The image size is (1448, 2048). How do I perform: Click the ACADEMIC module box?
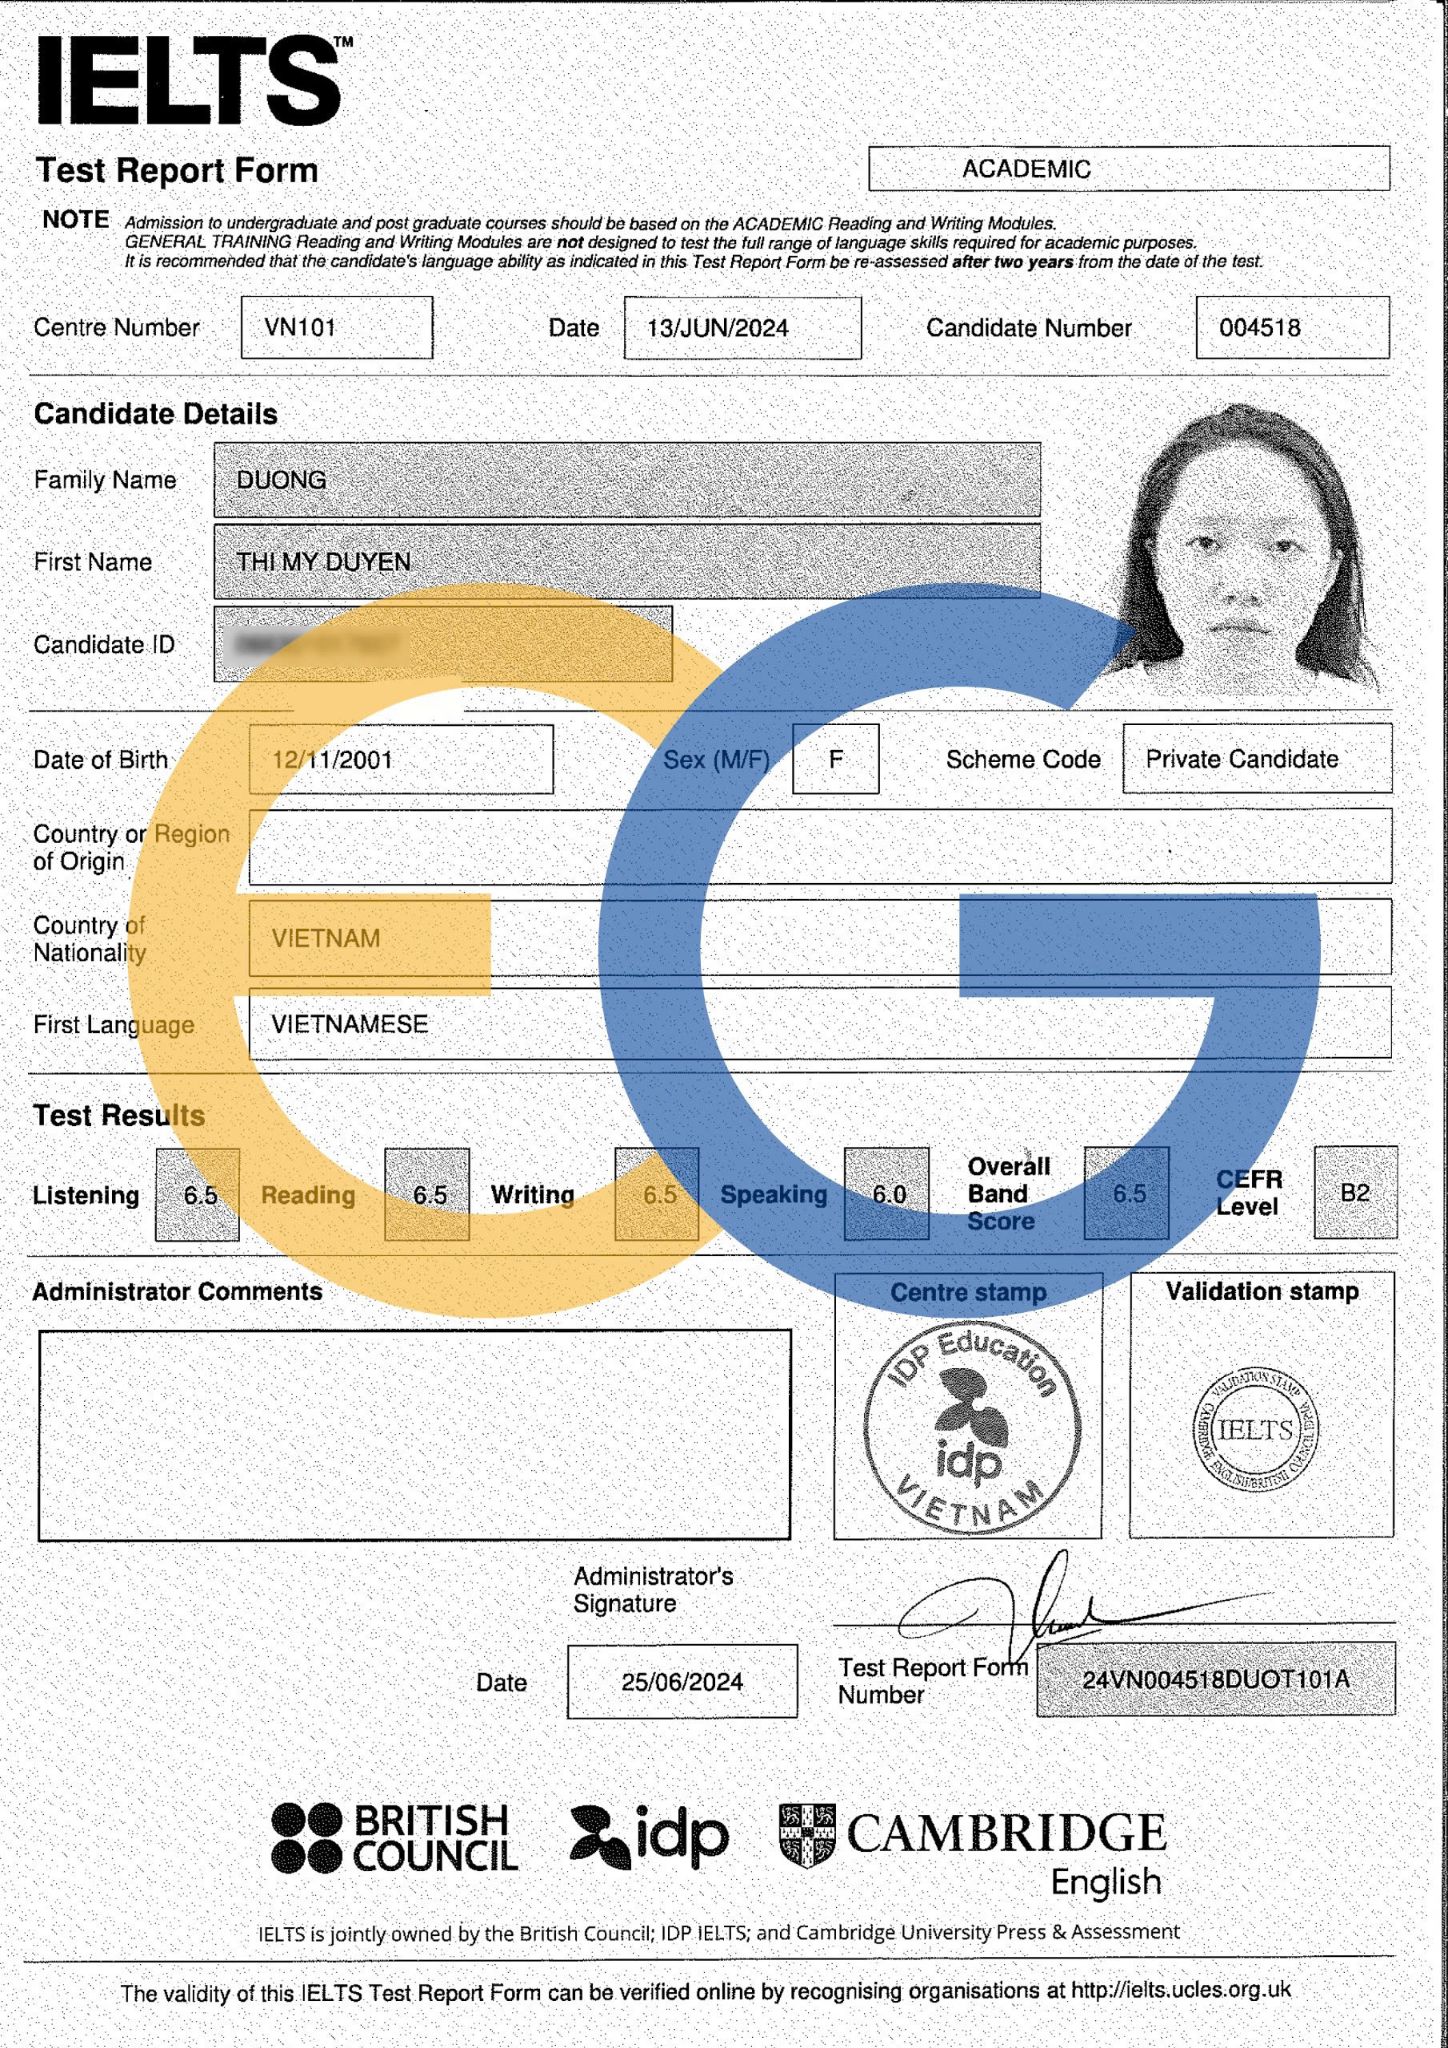[1128, 168]
